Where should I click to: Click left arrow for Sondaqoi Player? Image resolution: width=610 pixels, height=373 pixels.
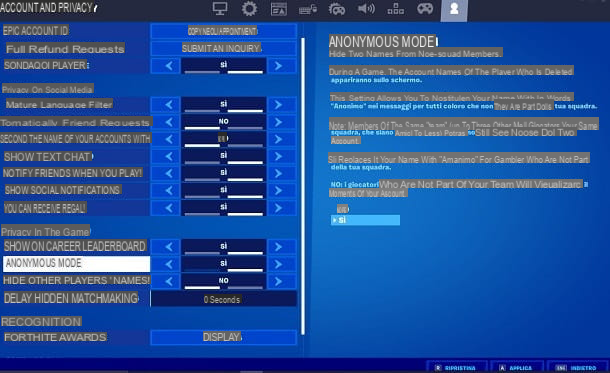(x=169, y=66)
